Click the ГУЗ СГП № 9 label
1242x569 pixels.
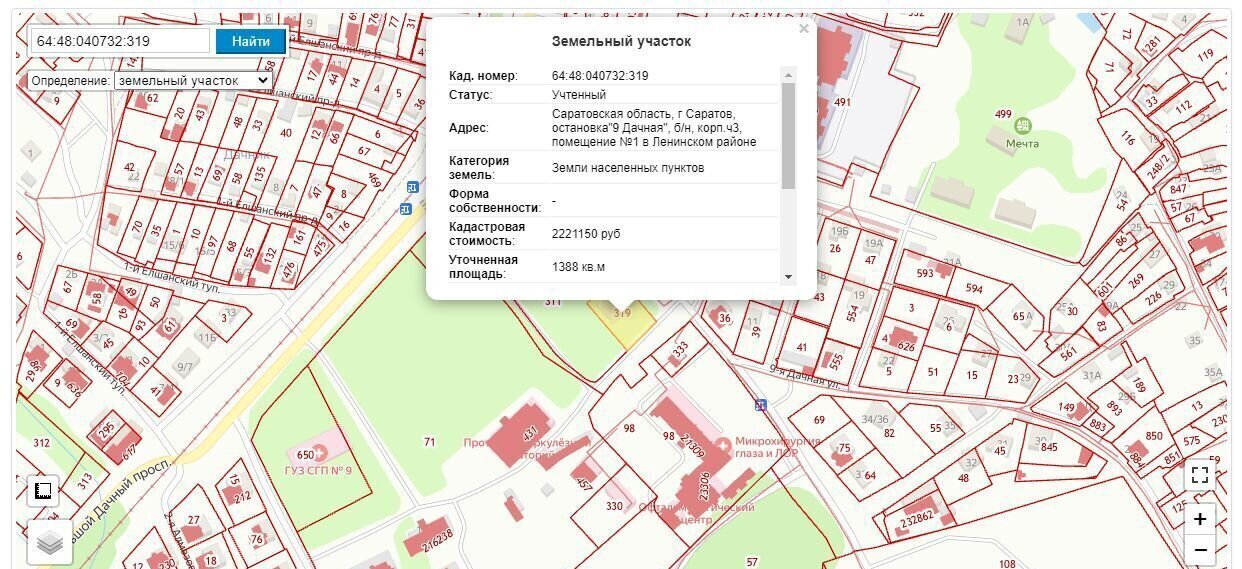pyautogui.click(x=320, y=473)
